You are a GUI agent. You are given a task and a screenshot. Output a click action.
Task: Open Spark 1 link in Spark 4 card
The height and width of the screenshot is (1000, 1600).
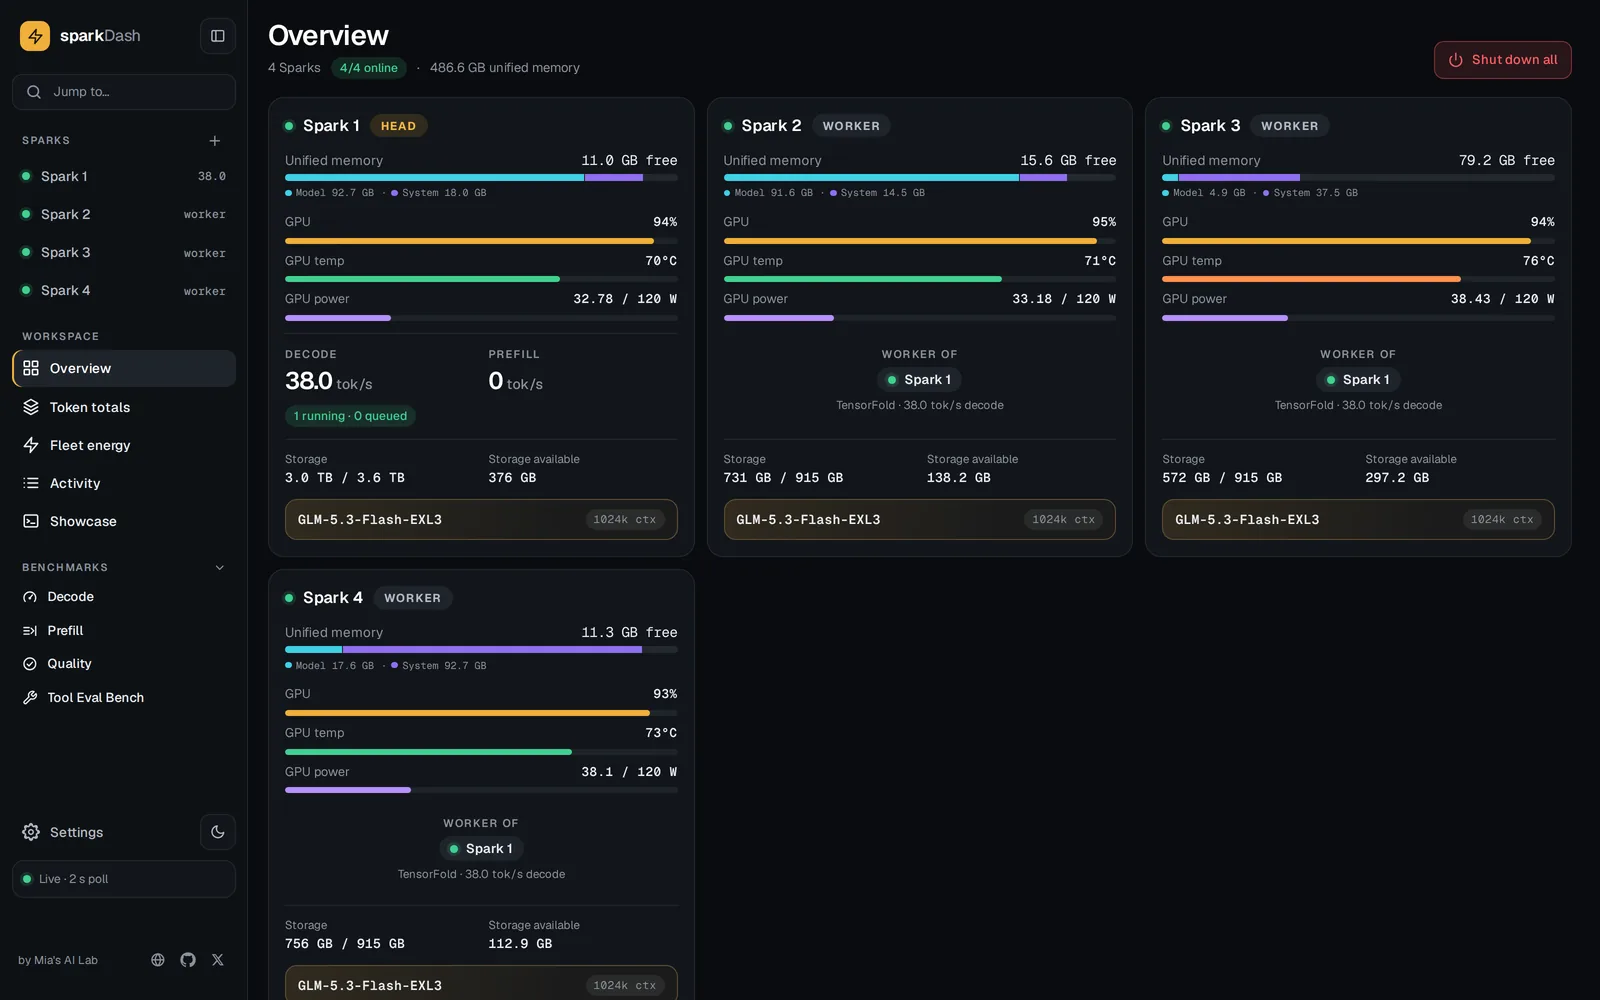coord(481,849)
